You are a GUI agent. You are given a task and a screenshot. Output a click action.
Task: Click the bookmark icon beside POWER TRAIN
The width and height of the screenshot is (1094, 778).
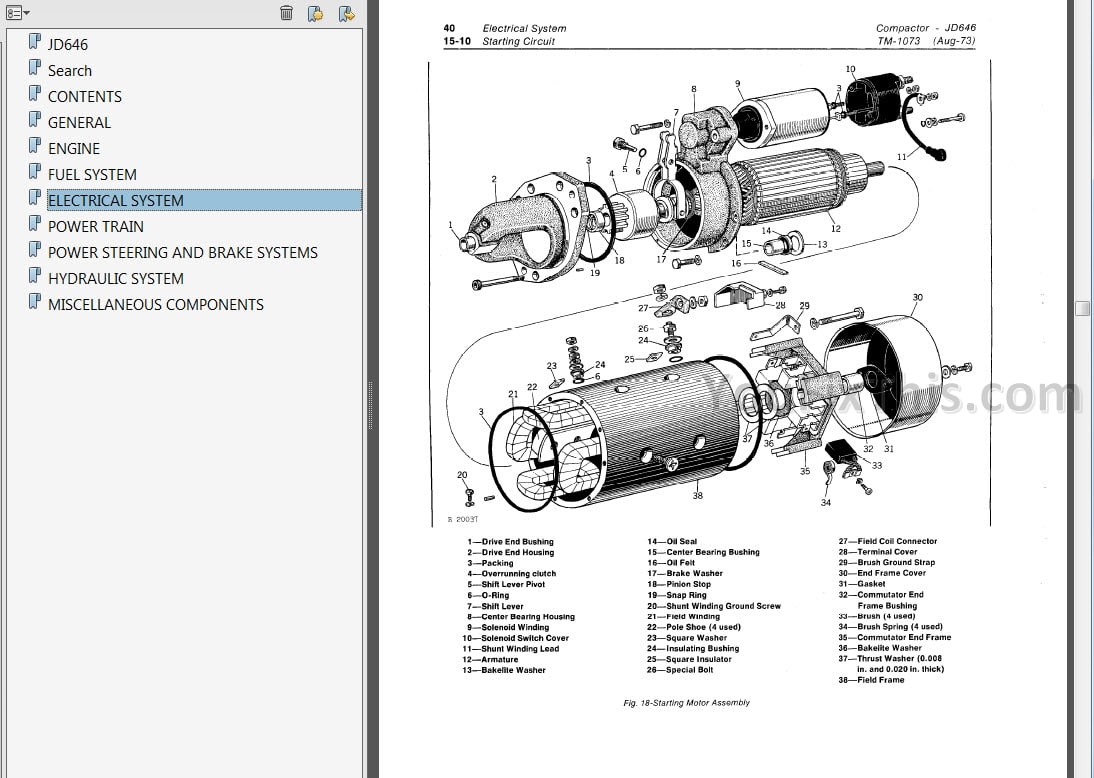click(35, 225)
